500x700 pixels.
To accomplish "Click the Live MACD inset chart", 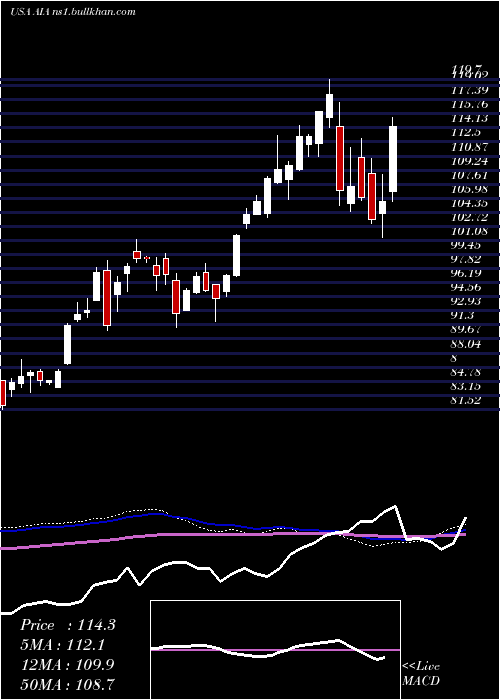I will (275, 650).
